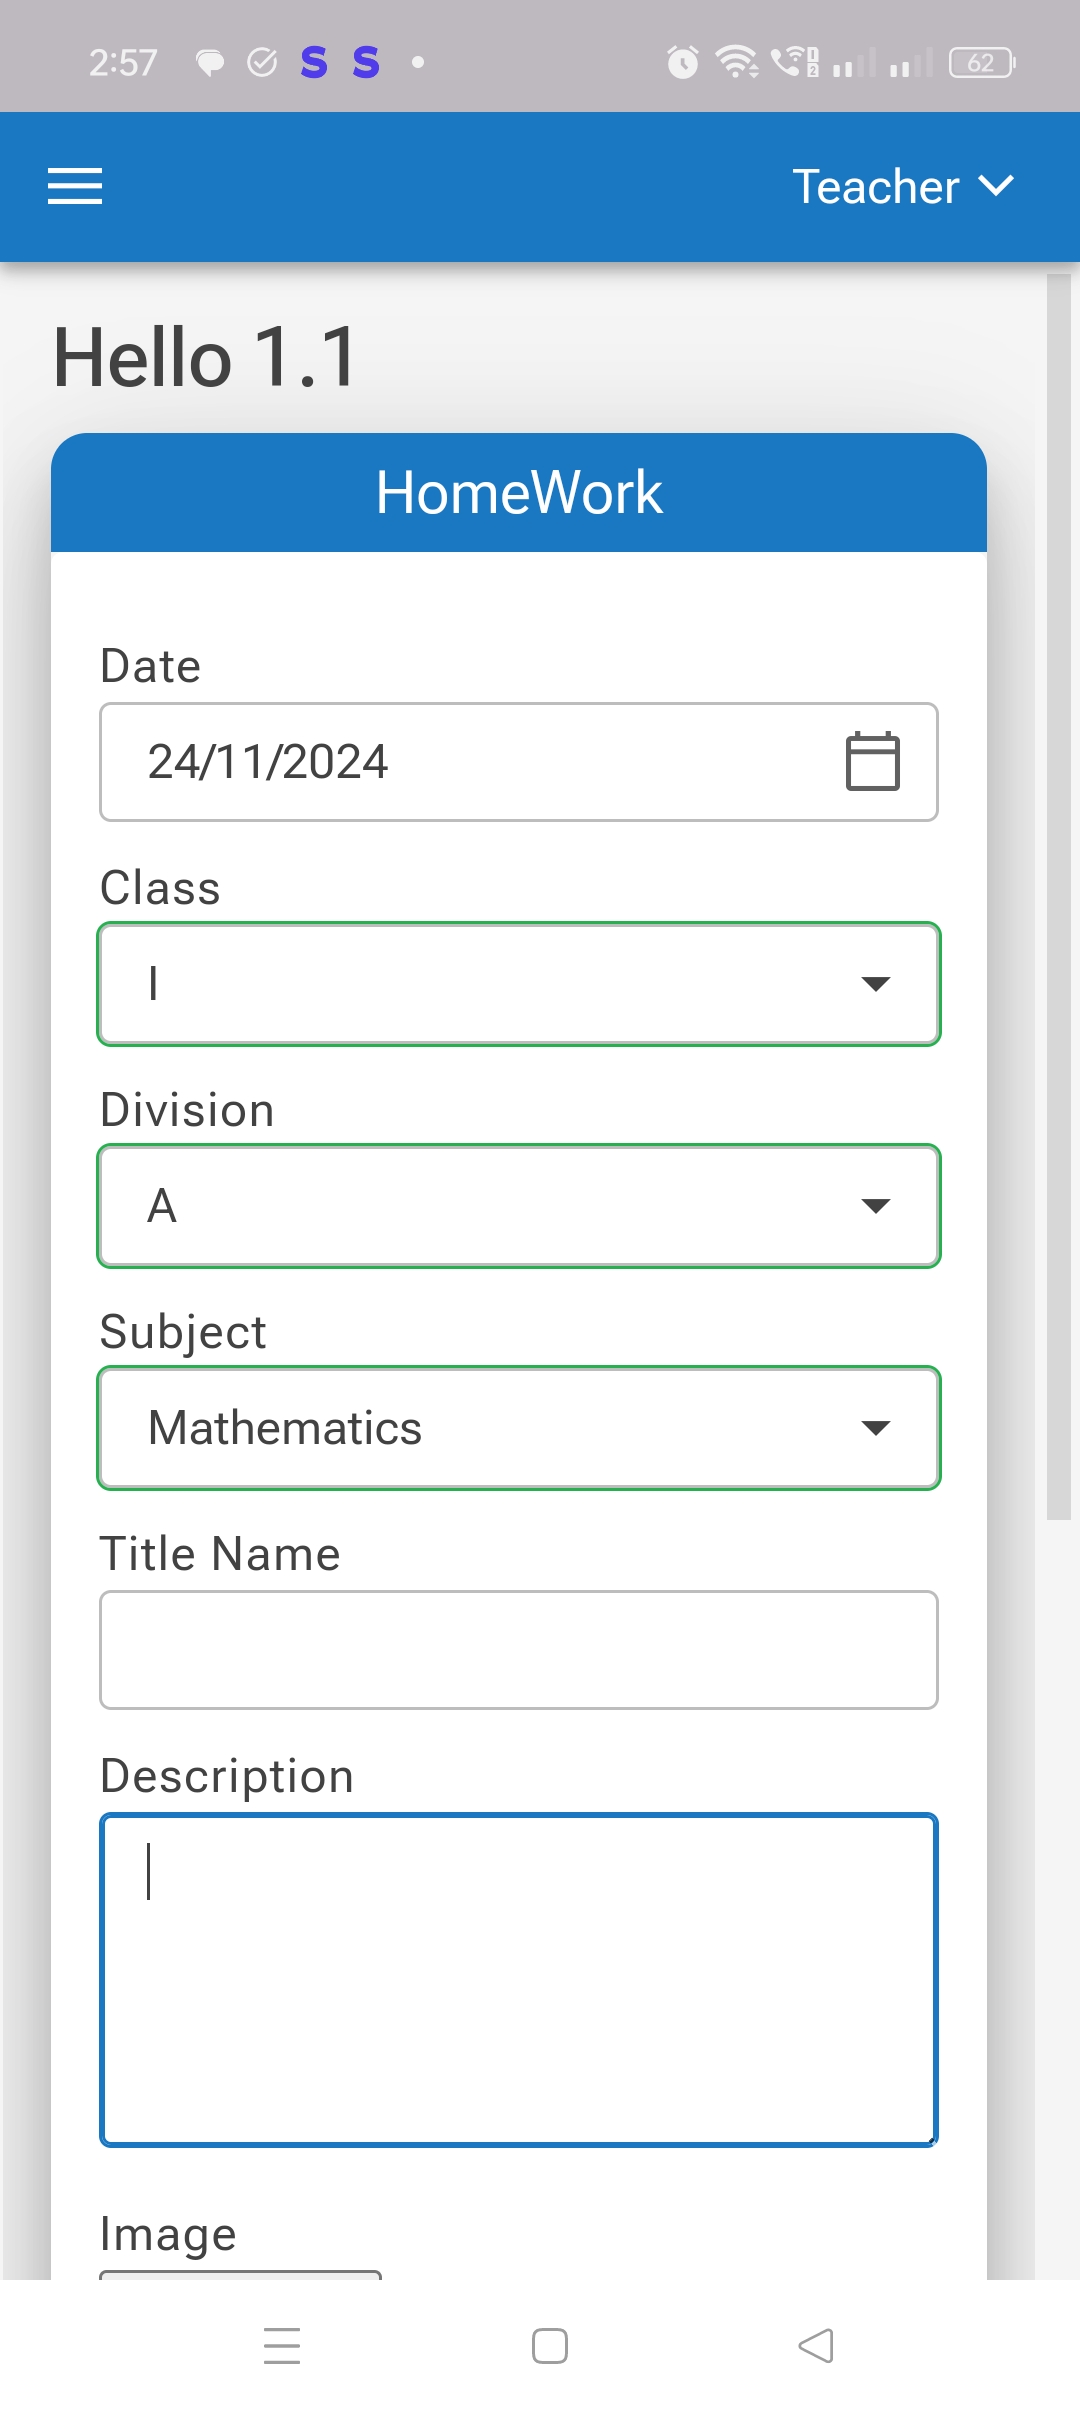Click the page vertical scrollbar
The width and height of the screenshot is (1080, 2412).
pos(1058,900)
